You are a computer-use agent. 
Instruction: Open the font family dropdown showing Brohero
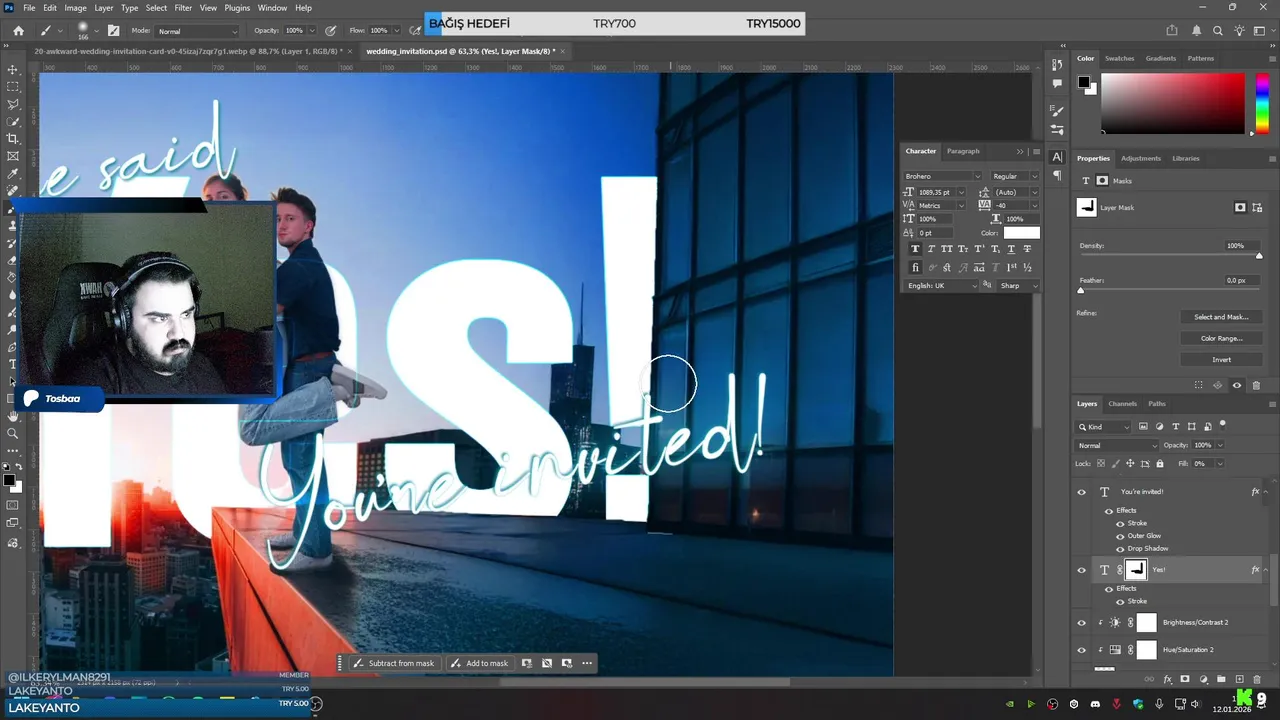pos(943,176)
